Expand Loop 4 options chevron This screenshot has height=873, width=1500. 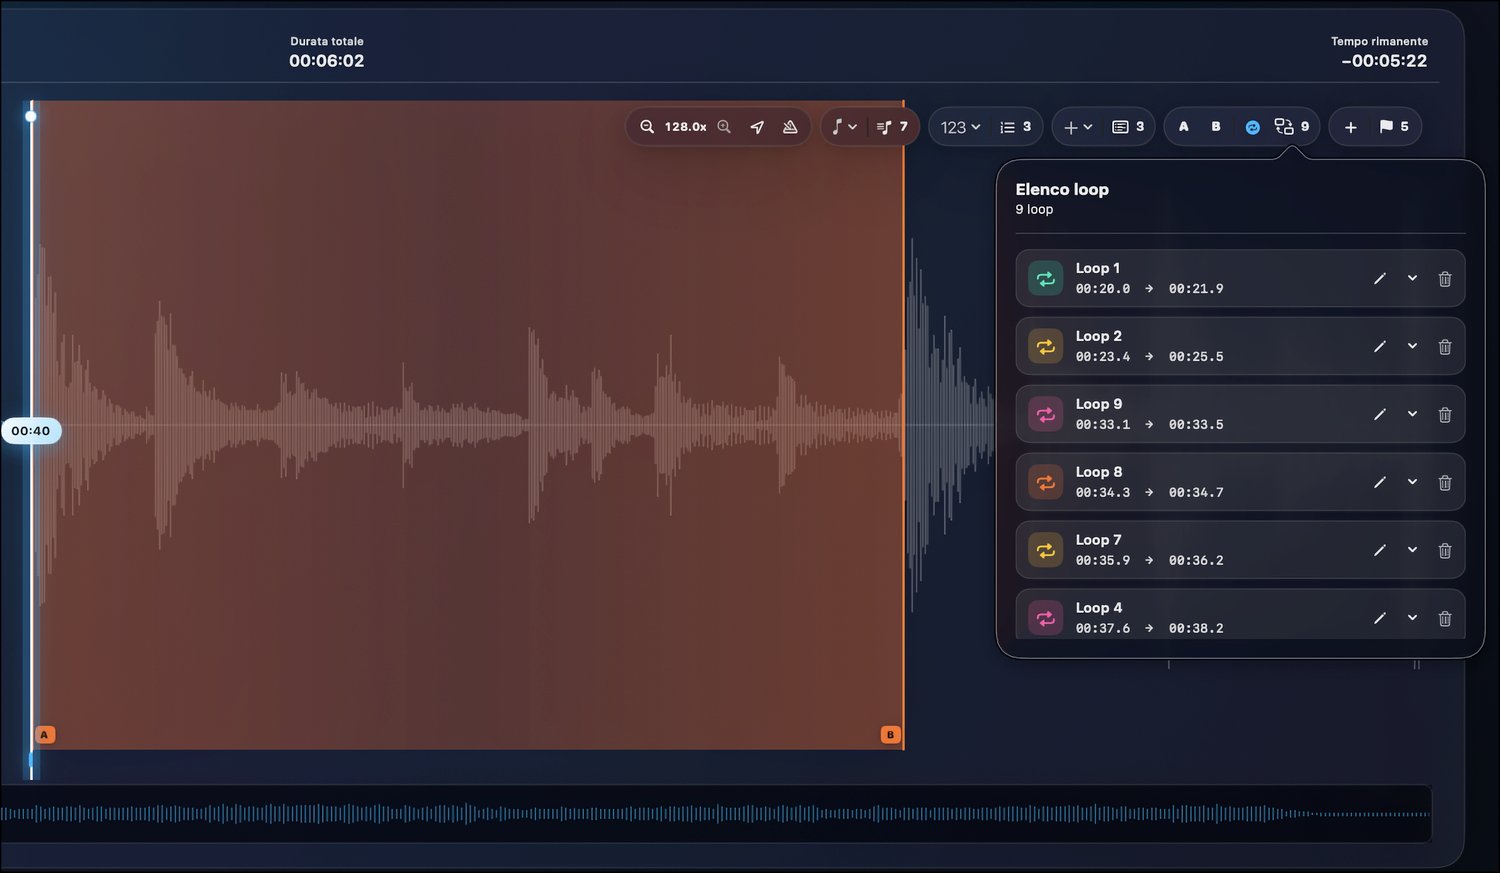coord(1412,618)
